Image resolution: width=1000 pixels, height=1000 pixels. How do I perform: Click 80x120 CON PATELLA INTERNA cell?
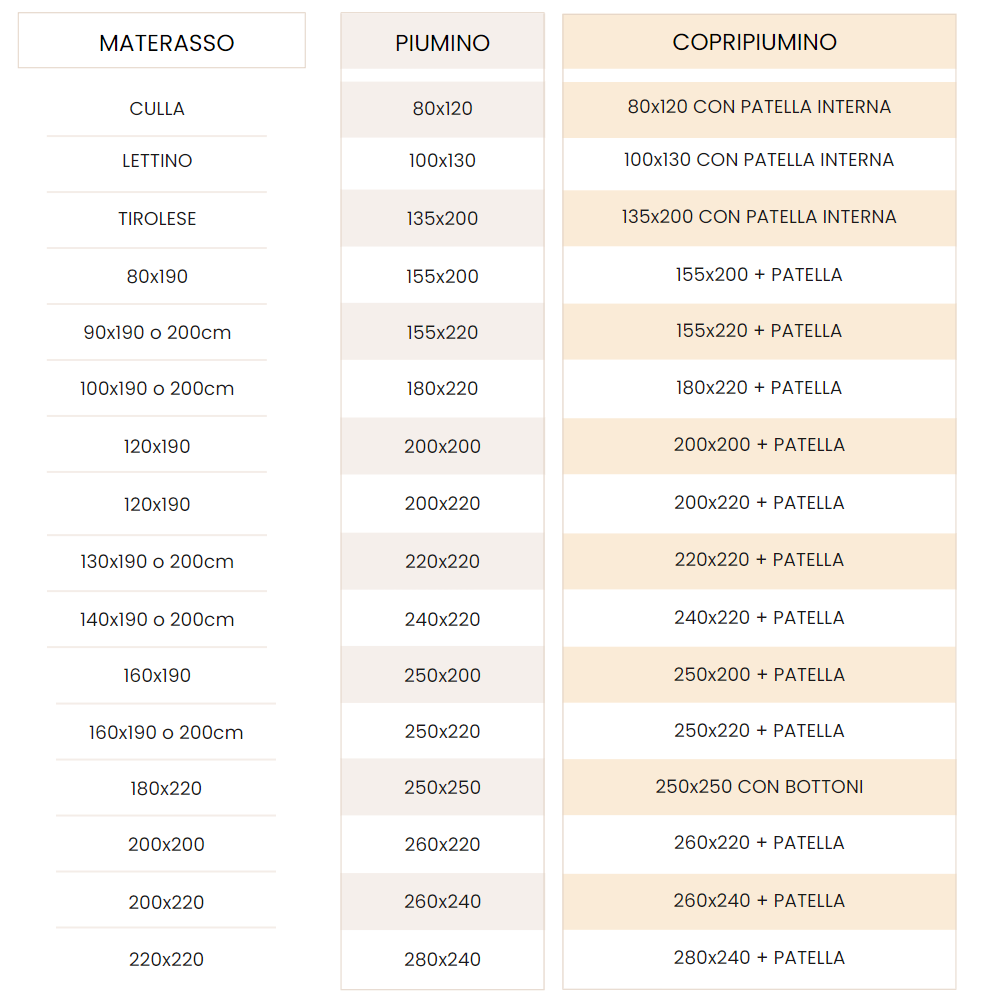tap(759, 107)
